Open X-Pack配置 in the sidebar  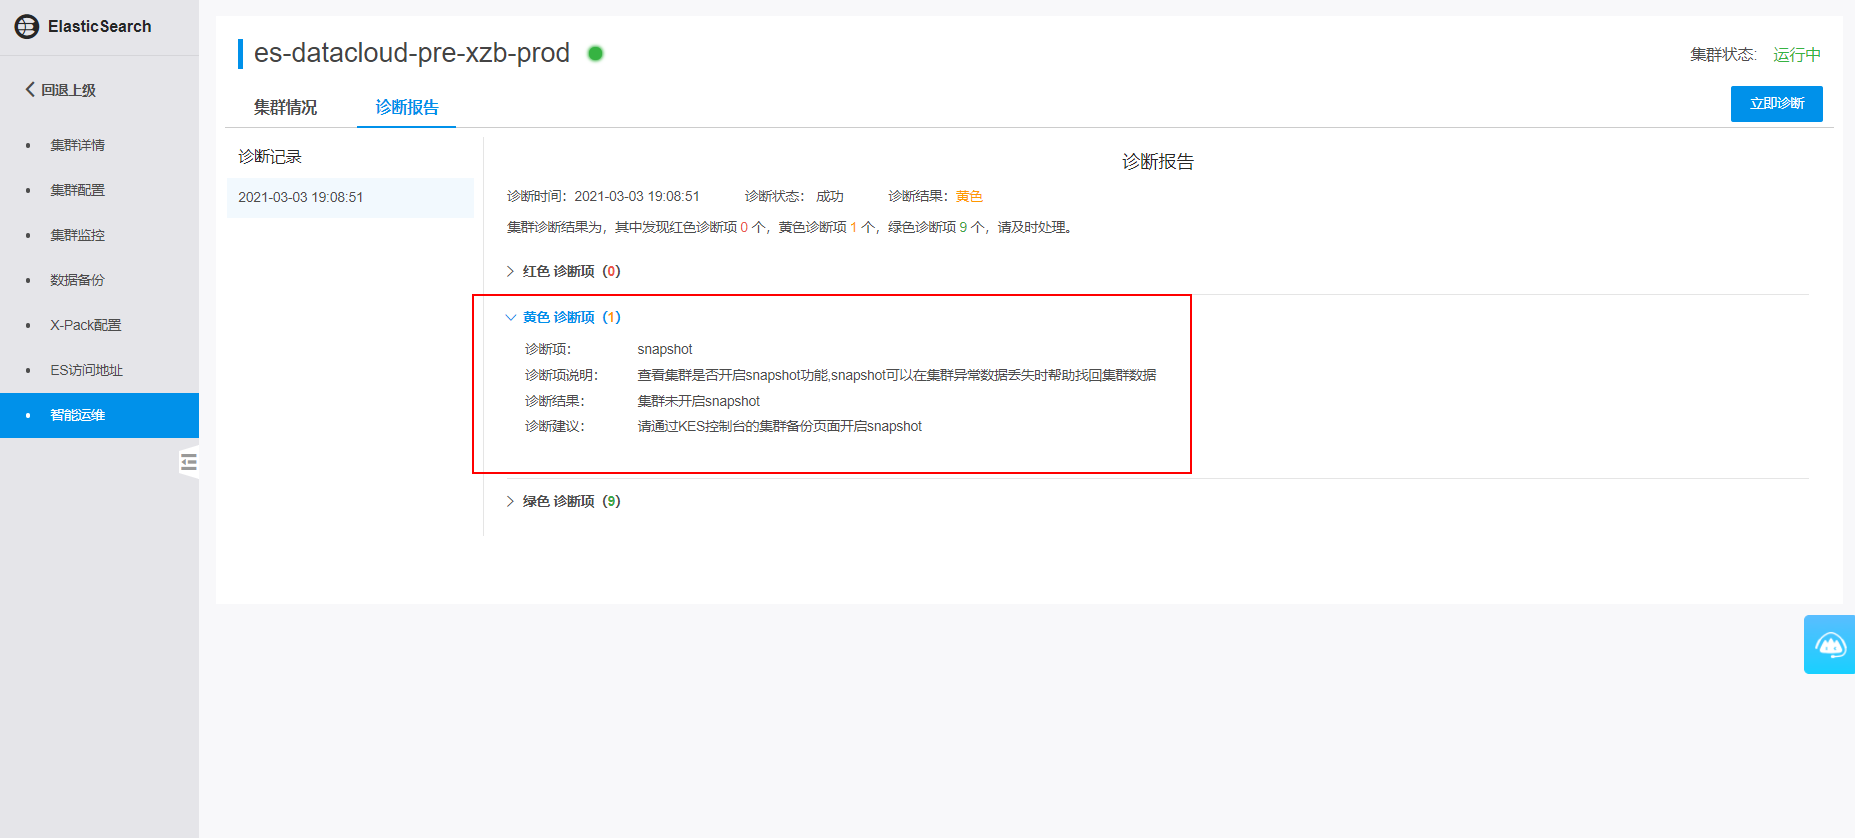[x=86, y=325]
